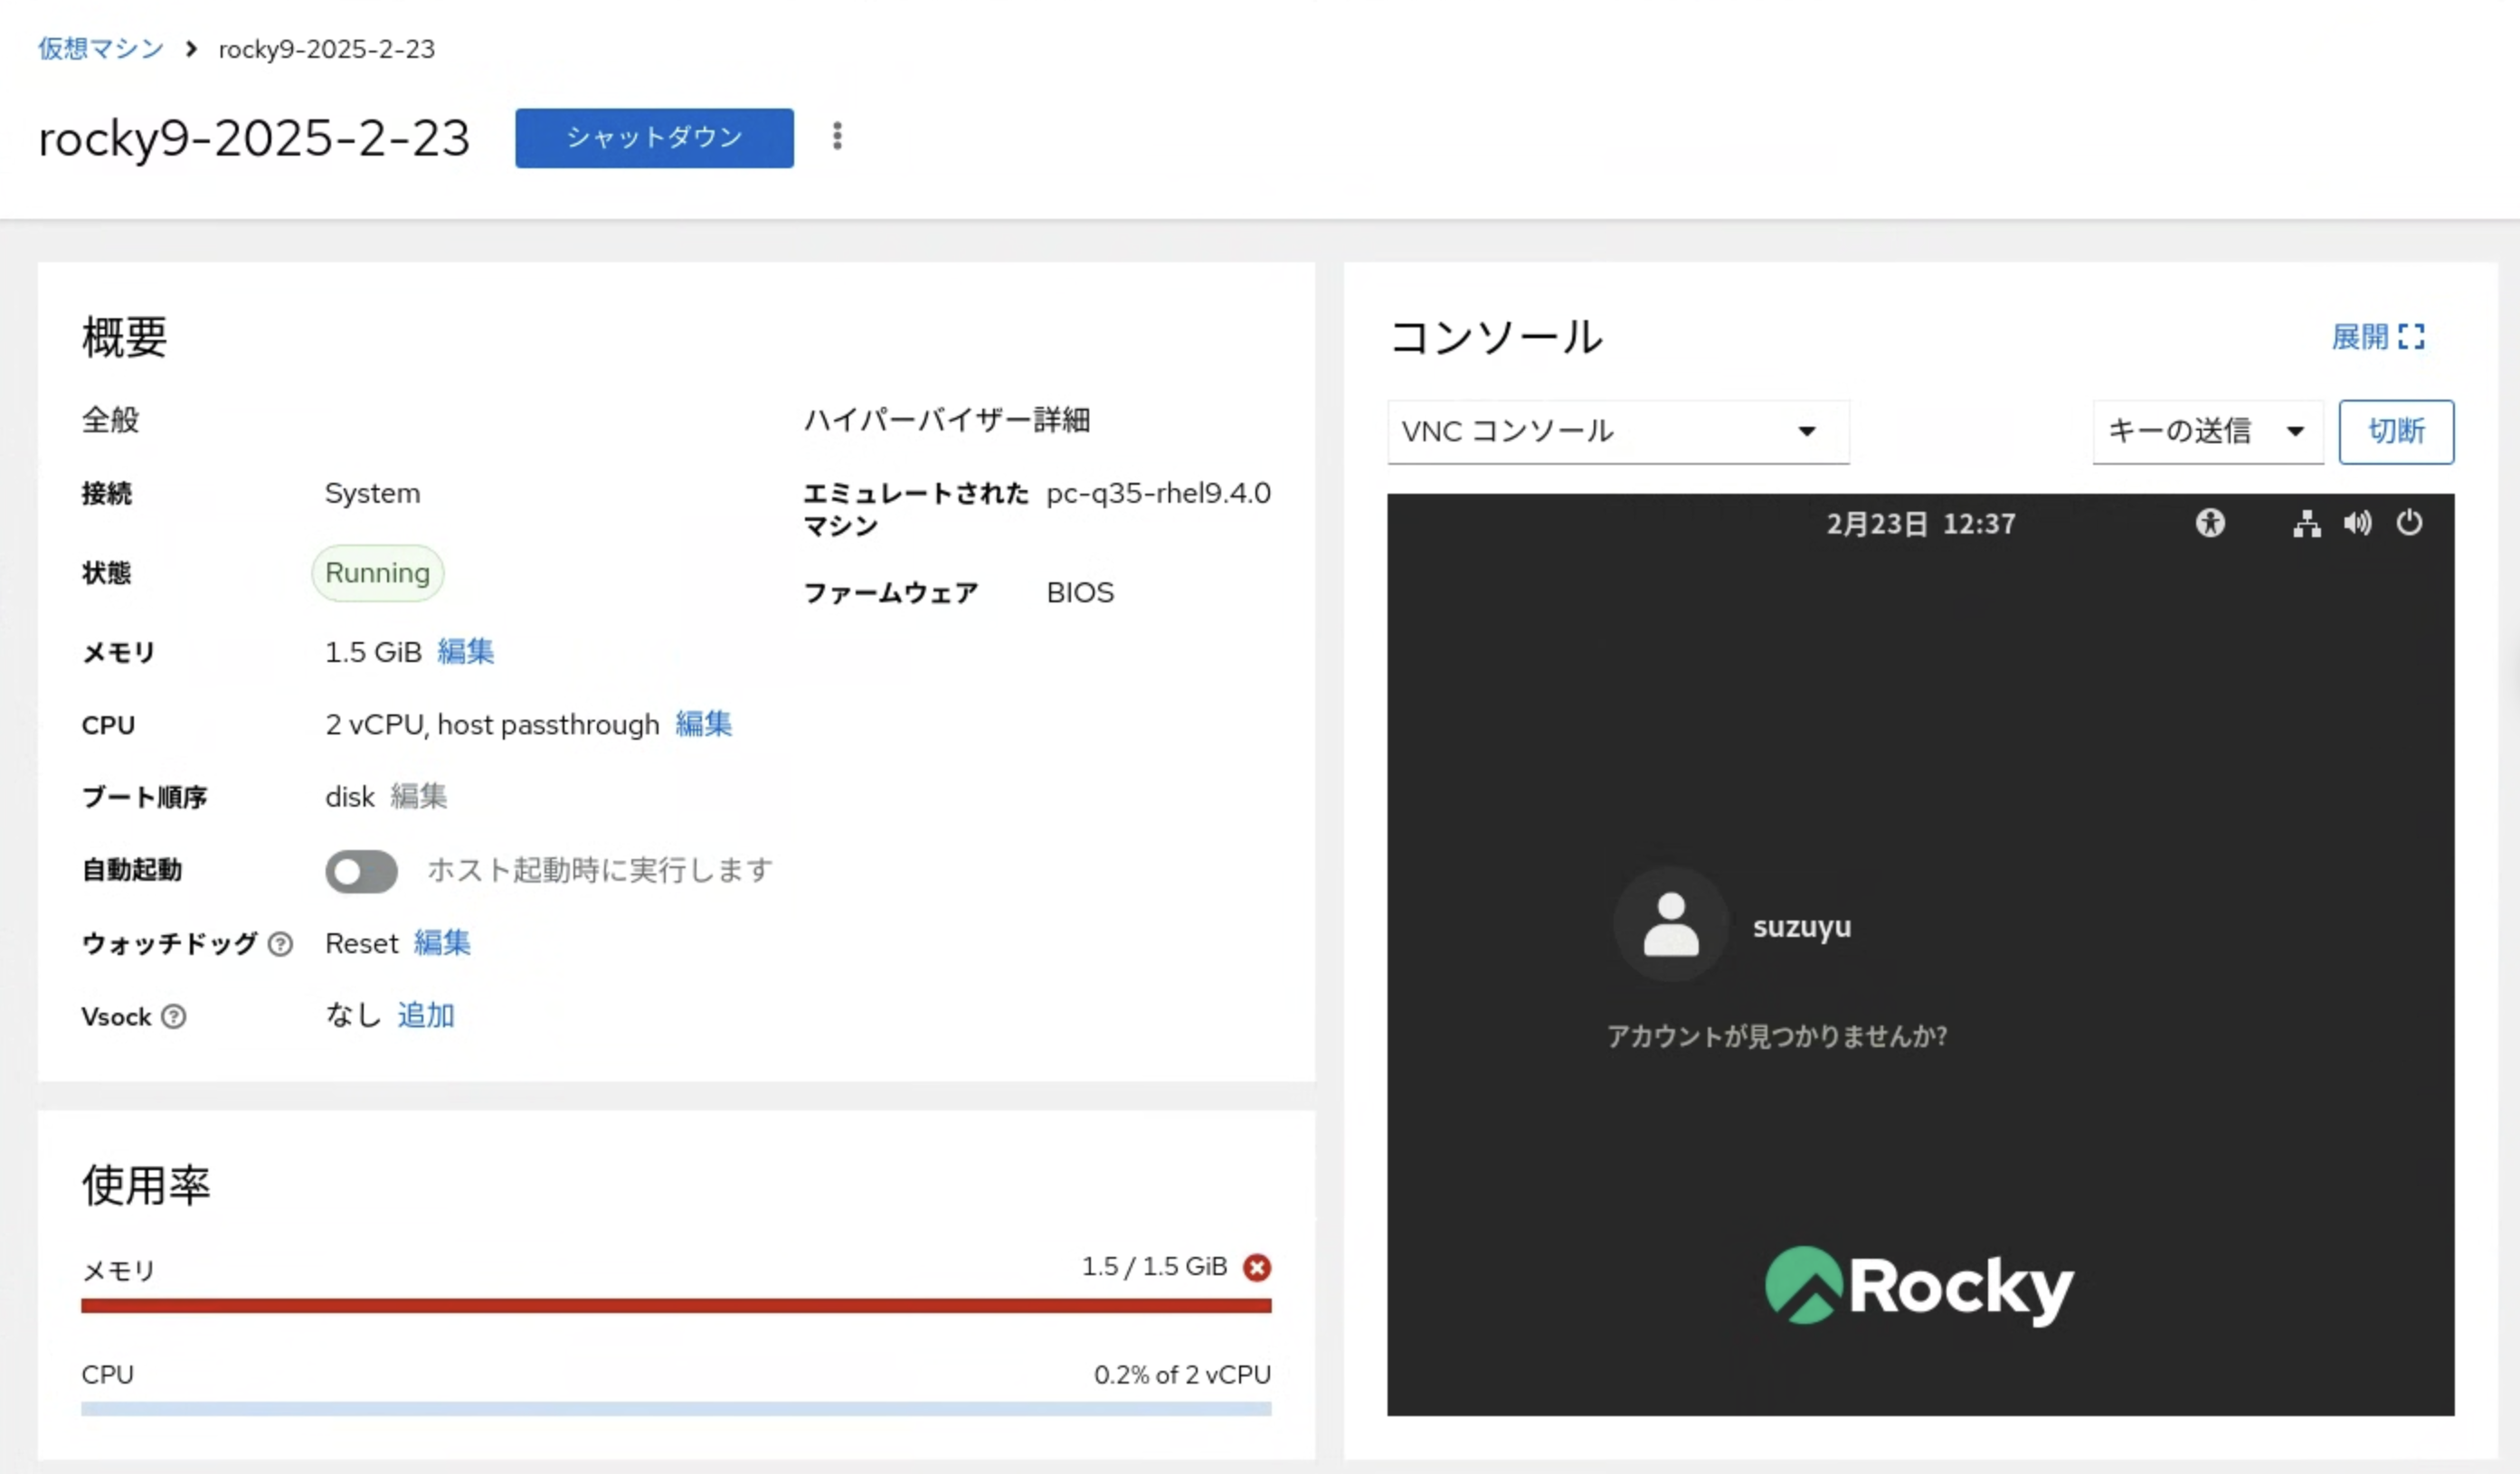The width and height of the screenshot is (2520, 1474).
Task: Edit memory via 編集 link
Action: (x=465, y=651)
